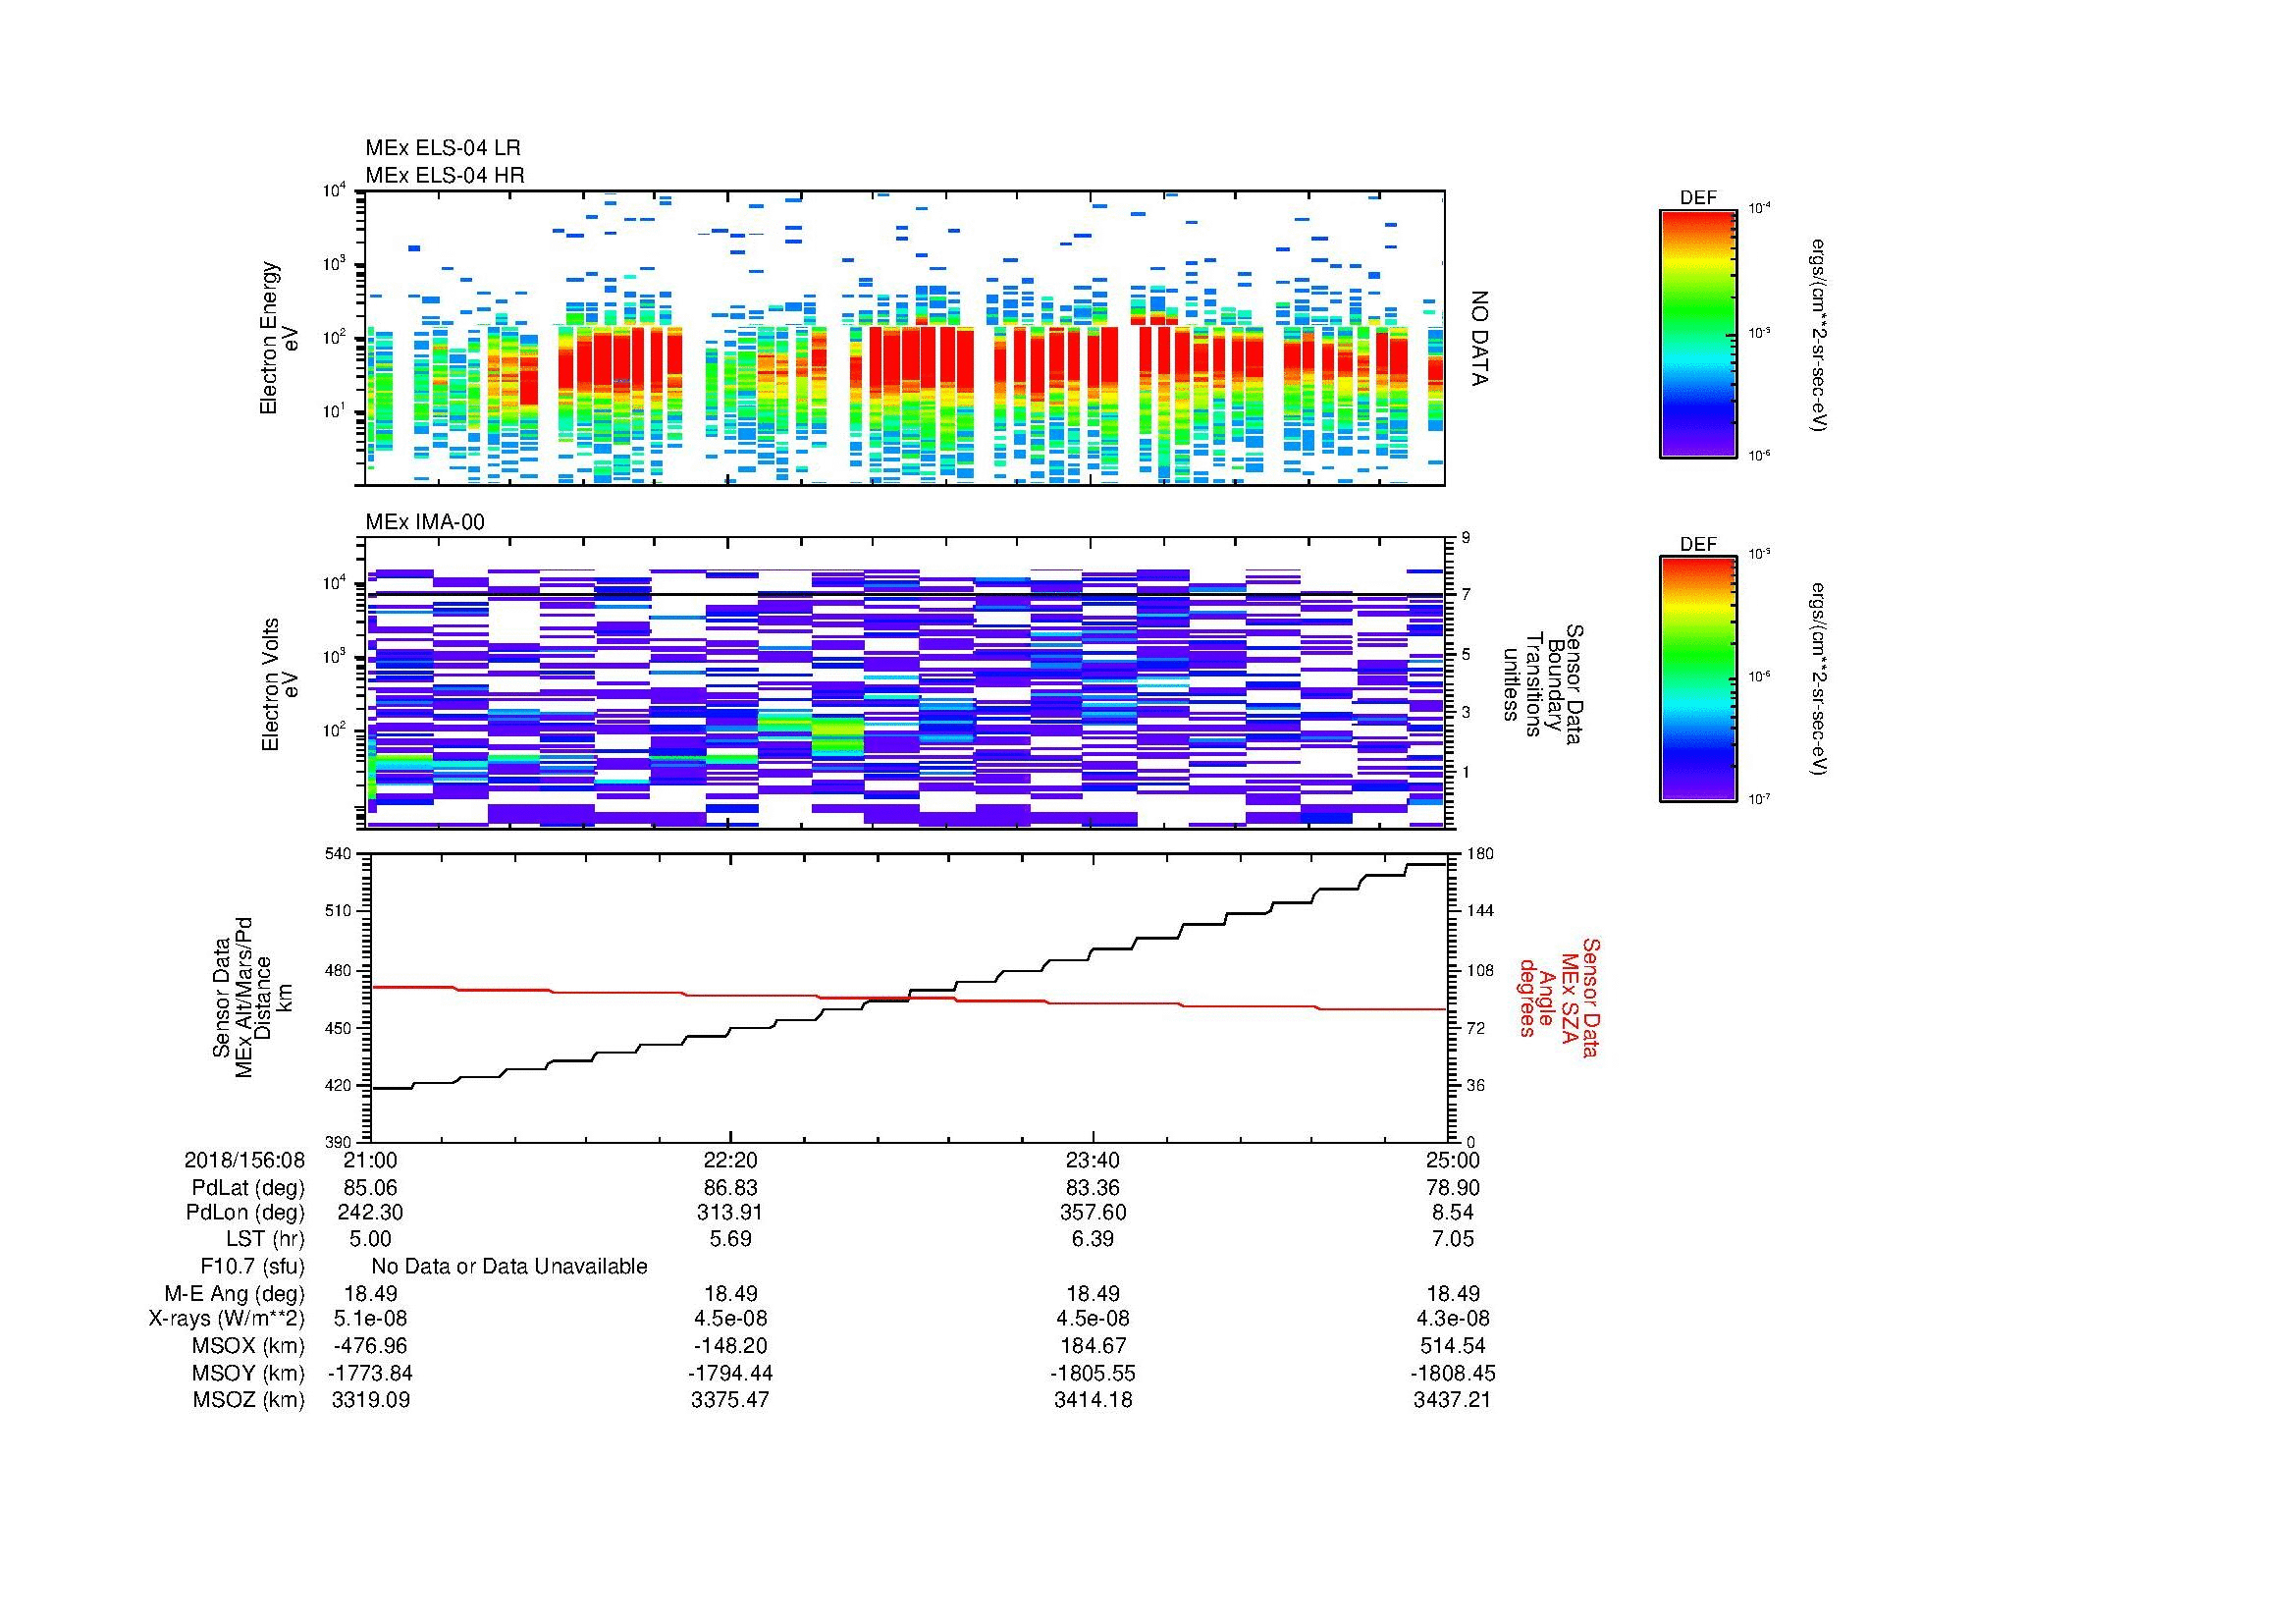The width and height of the screenshot is (2296, 1623).
Task: Click lower color bar units 'ergs/(cm**2-sr-sec-eV)'
Action: pos(1819,679)
